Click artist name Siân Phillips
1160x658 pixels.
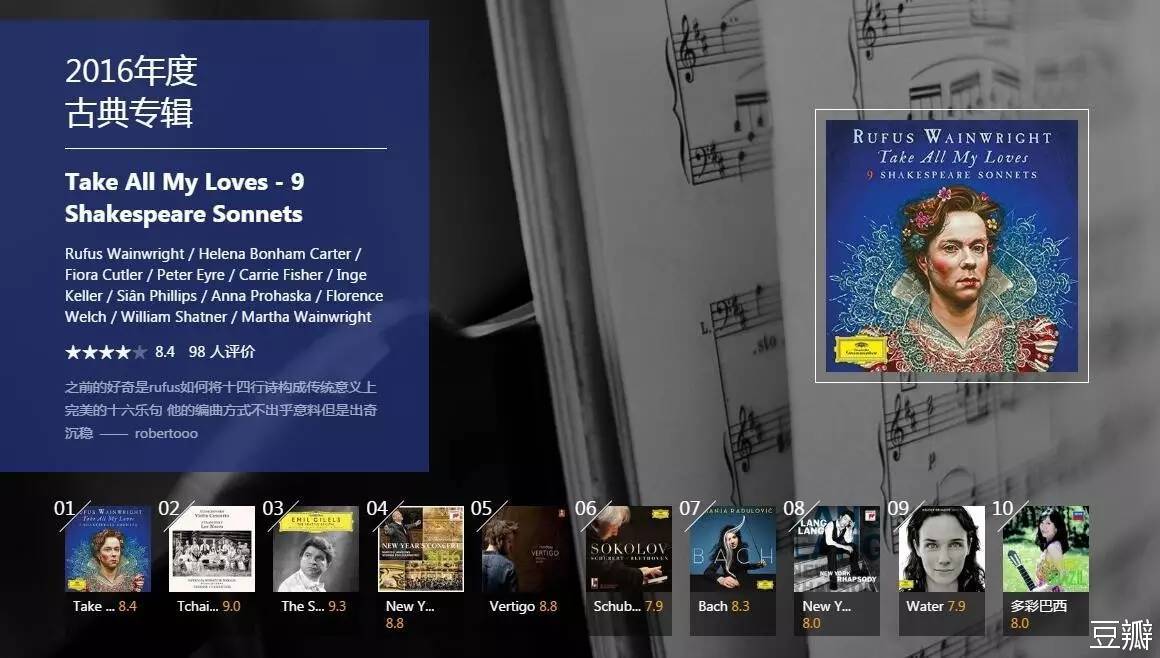(157, 295)
